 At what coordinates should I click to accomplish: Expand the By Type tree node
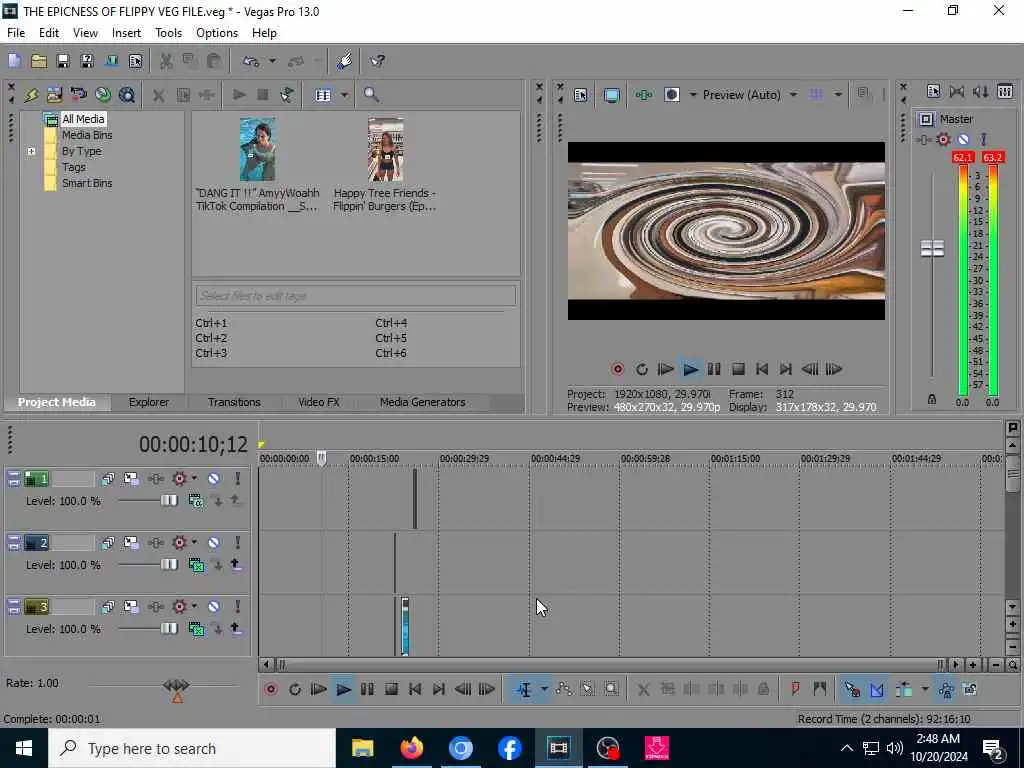(x=31, y=152)
